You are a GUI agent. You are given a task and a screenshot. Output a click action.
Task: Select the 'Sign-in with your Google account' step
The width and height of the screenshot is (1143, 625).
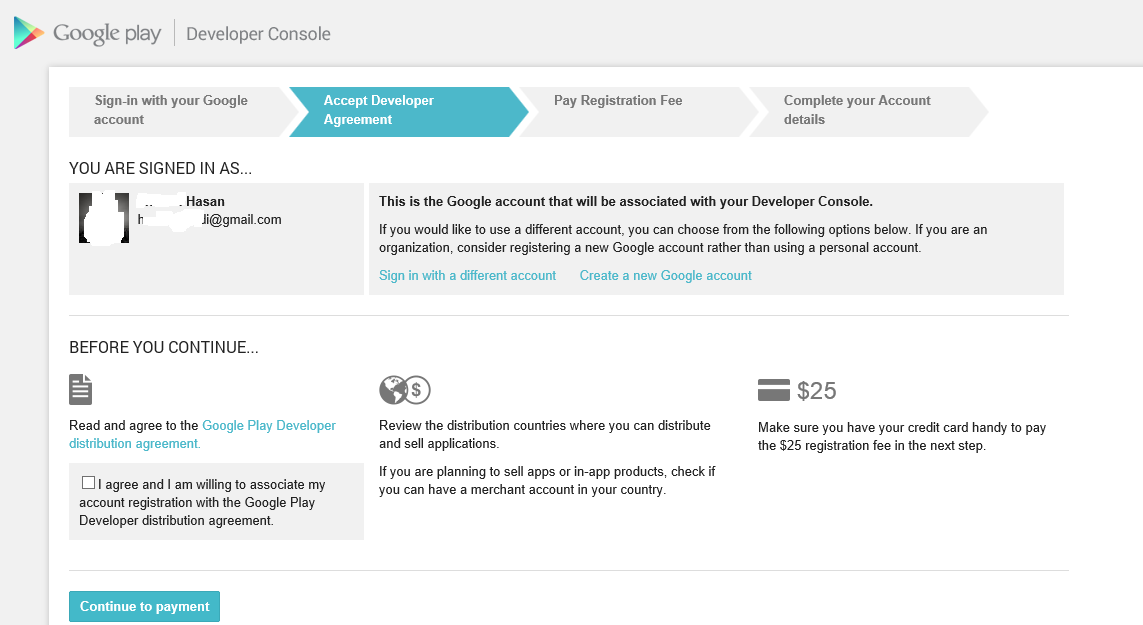[170, 110]
